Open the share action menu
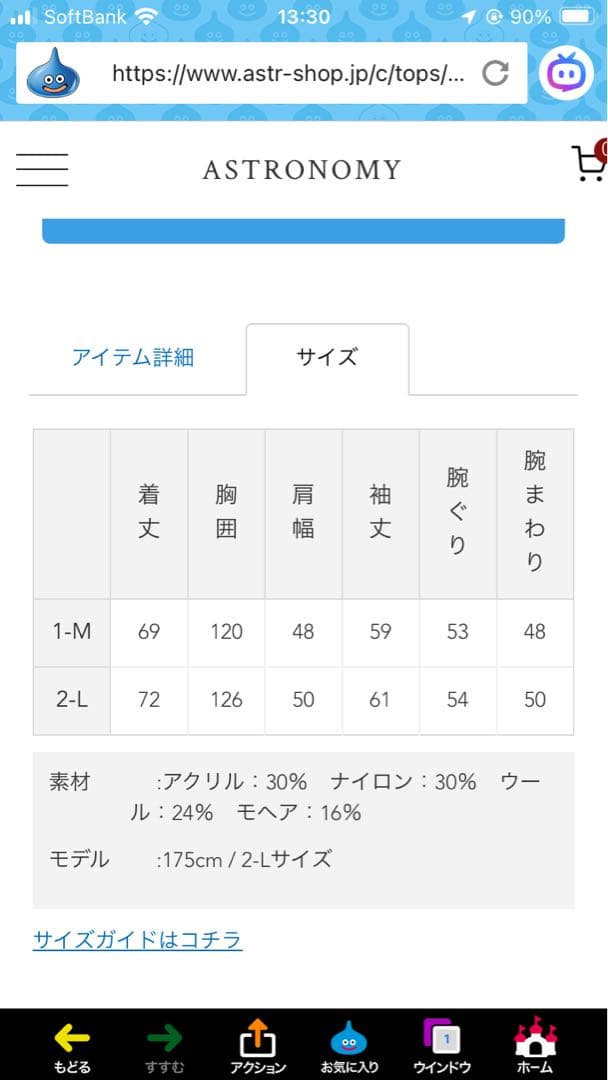Image resolution: width=608 pixels, height=1080 pixels. point(257,1046)
